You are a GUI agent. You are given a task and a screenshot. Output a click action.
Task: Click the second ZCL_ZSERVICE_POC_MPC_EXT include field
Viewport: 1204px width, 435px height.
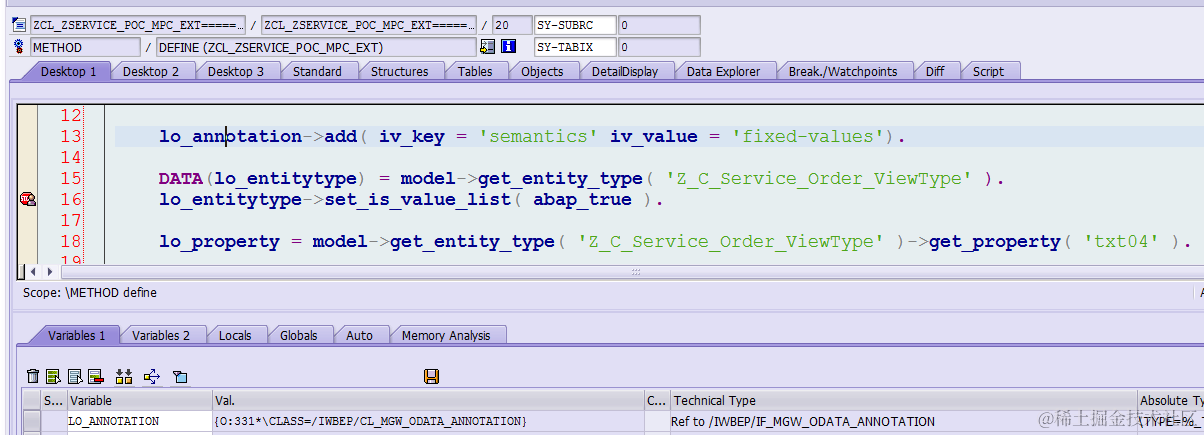click(x=369, y=25)
